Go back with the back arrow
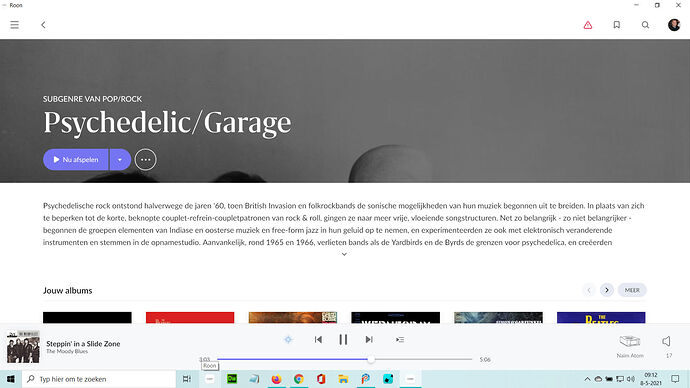 [x=43, y=25]
